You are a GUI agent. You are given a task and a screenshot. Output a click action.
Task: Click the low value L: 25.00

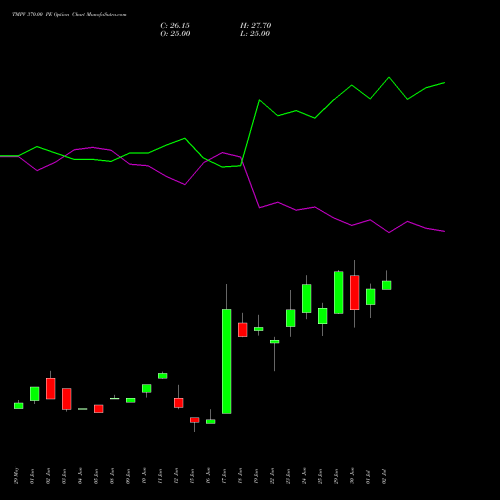(x=255, y=34)
